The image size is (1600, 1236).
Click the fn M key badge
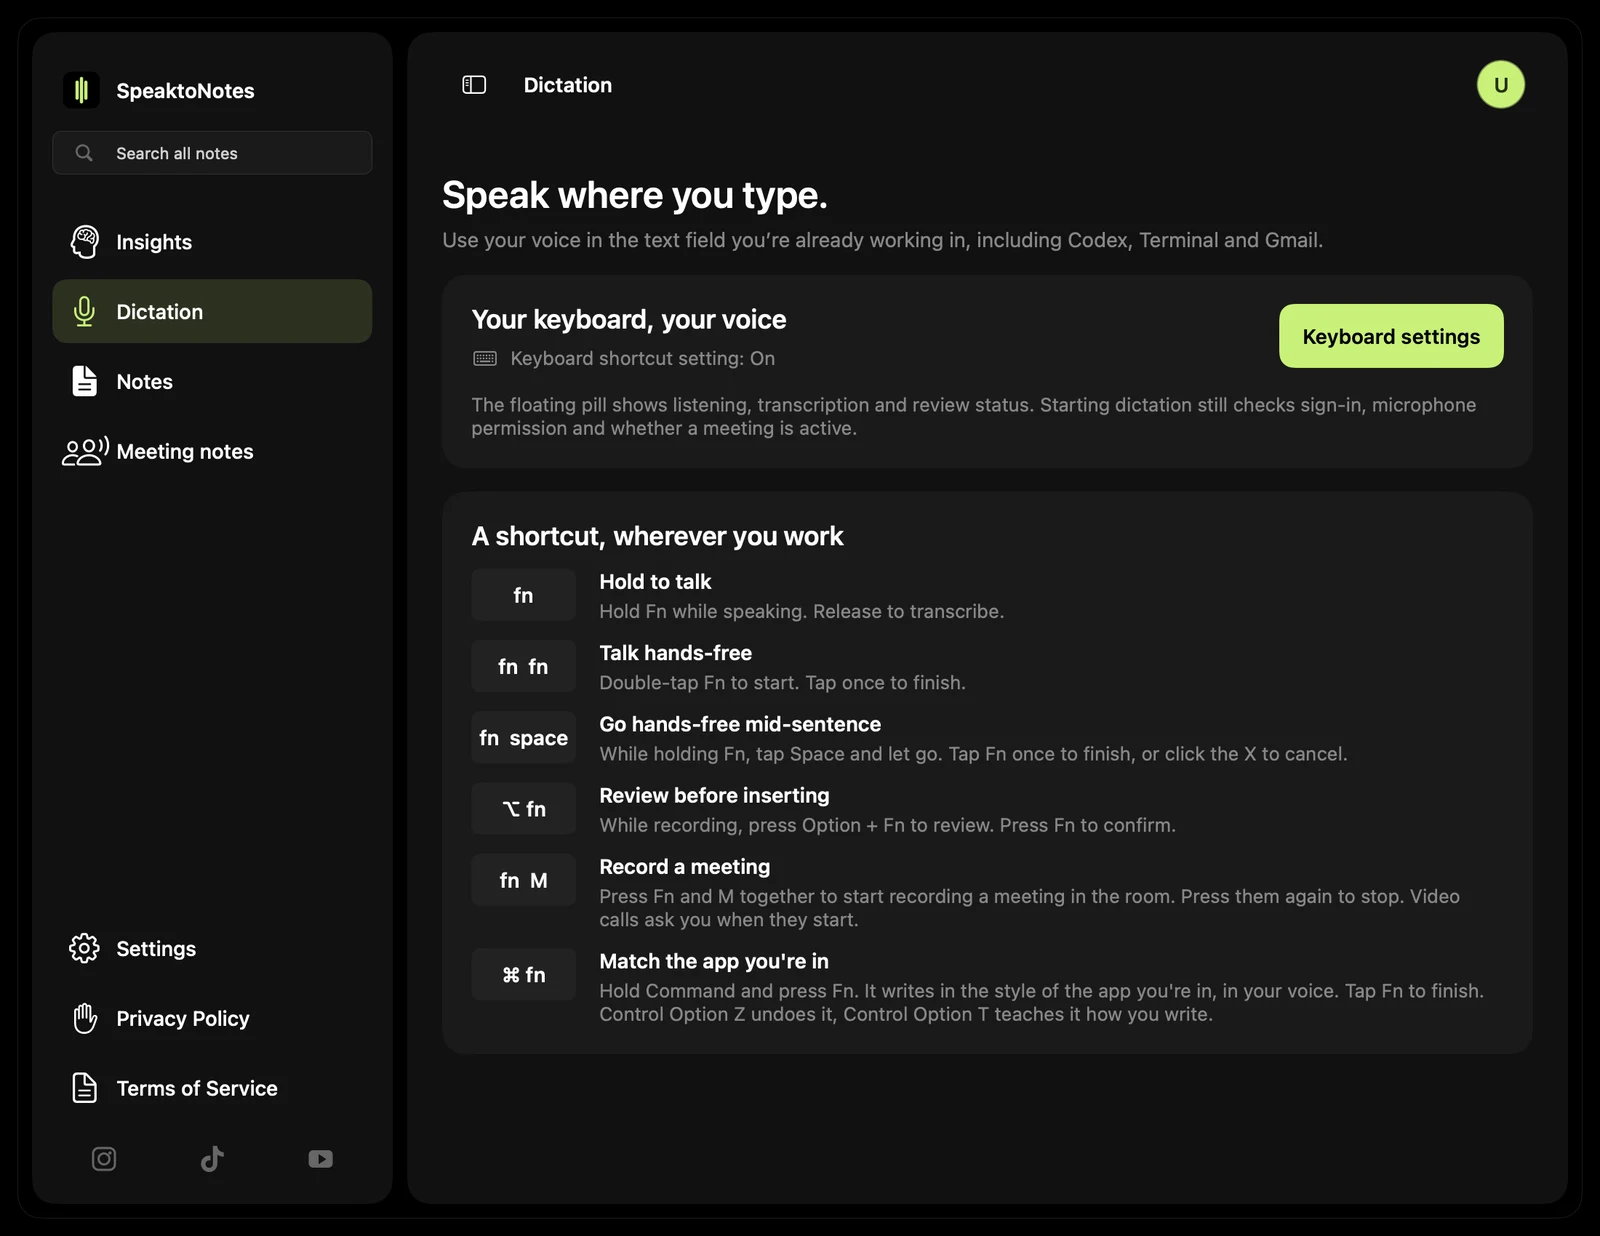point(523,880)
